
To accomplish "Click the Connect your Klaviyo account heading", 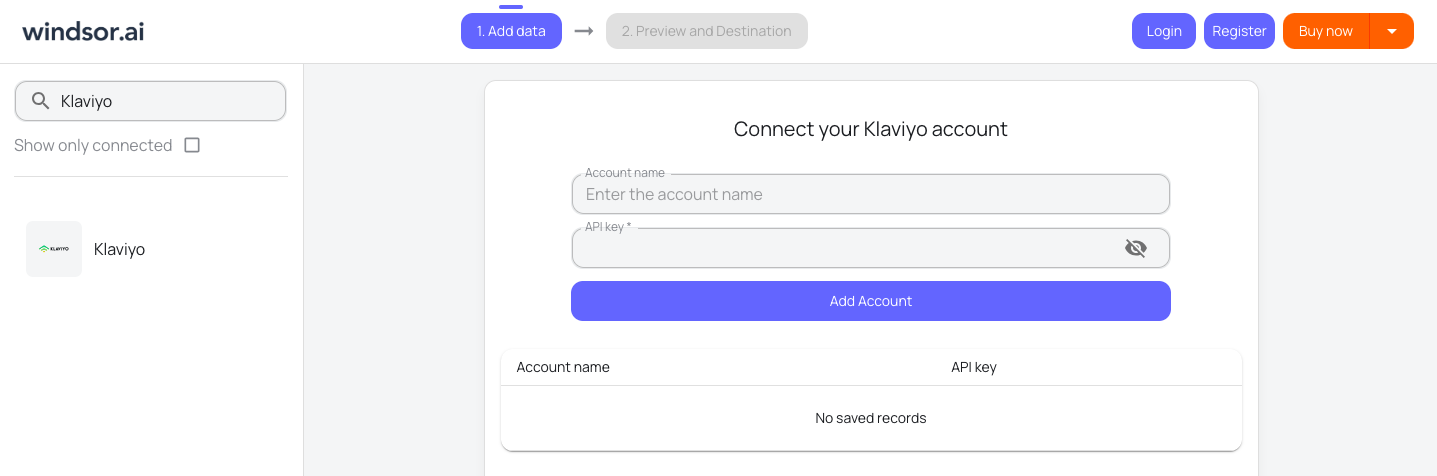I will (x=871, y=129).
